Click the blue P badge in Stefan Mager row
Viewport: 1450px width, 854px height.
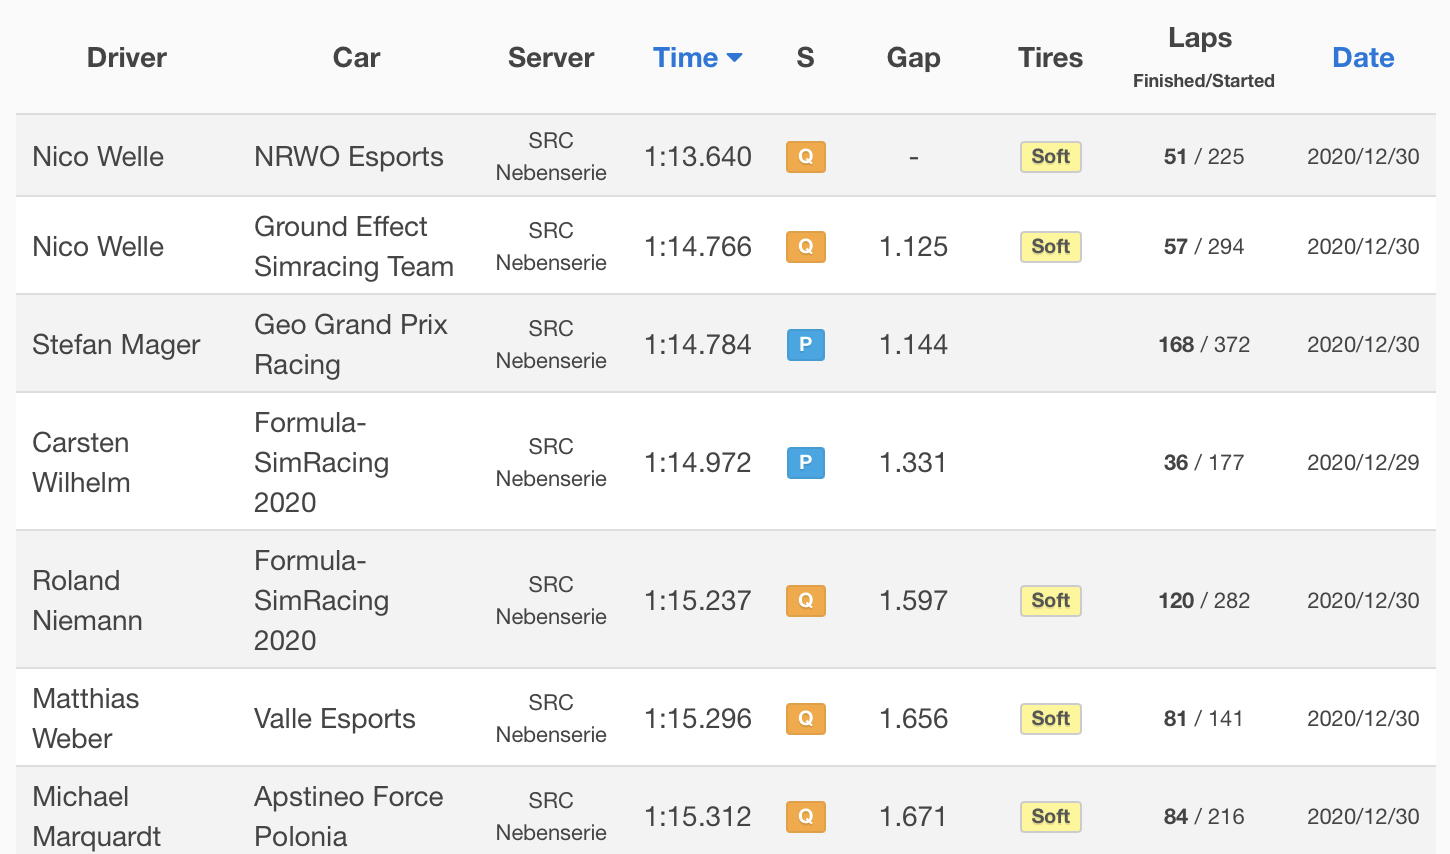tap(805, 345)
